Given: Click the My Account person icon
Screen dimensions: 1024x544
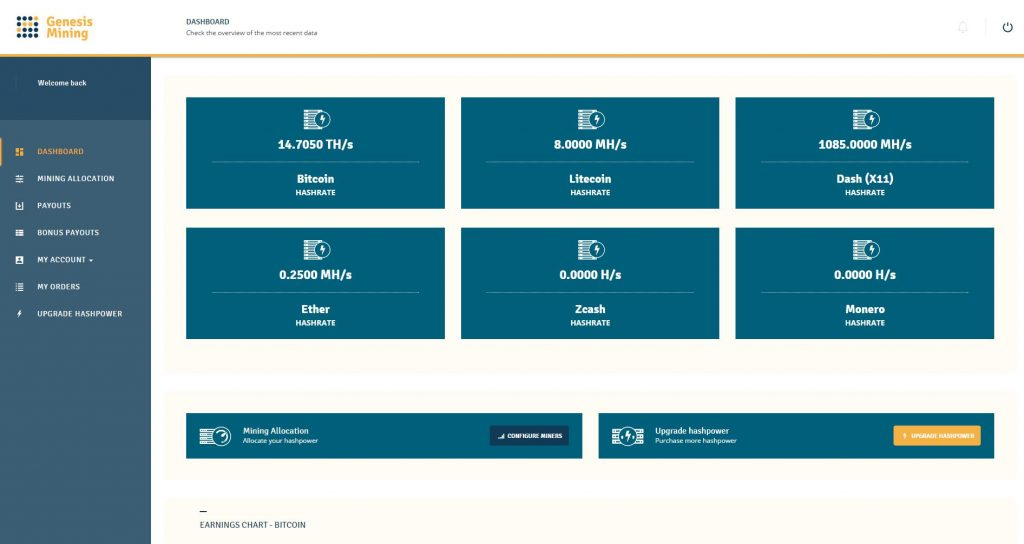Looking at the screenshot, I should click(x=20, y=260).
